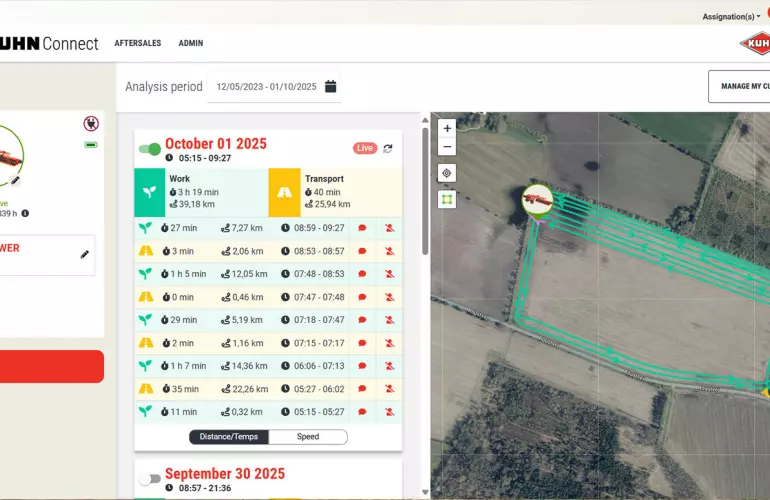Zoom in on the map

pos(447,128)
